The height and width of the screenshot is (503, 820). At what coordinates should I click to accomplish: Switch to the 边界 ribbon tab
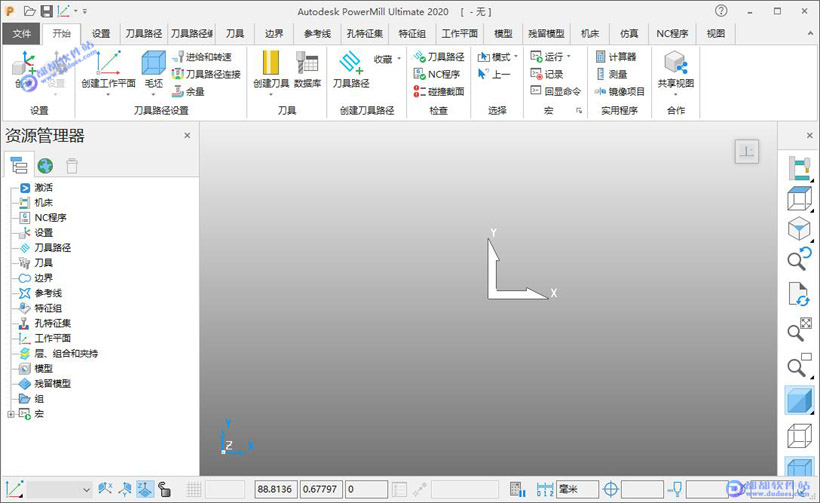[x=274, y=33]
